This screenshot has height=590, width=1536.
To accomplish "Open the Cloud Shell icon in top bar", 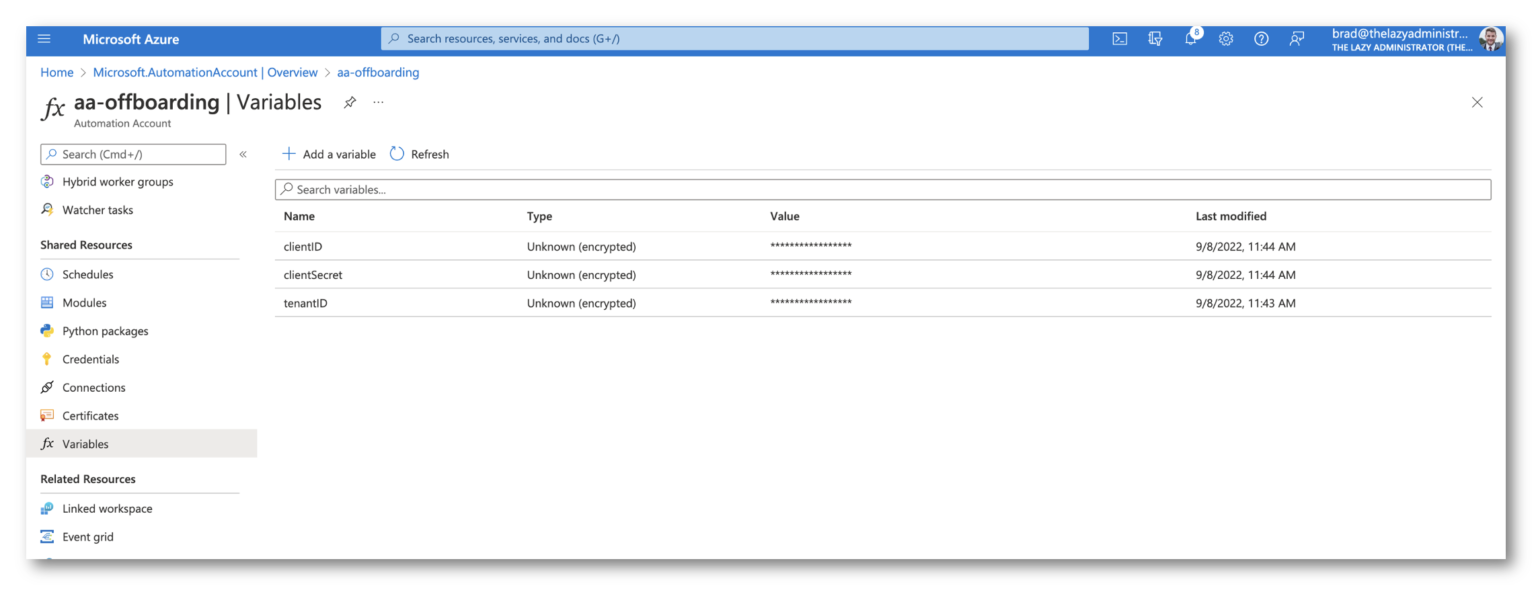I will point(1120,39).
